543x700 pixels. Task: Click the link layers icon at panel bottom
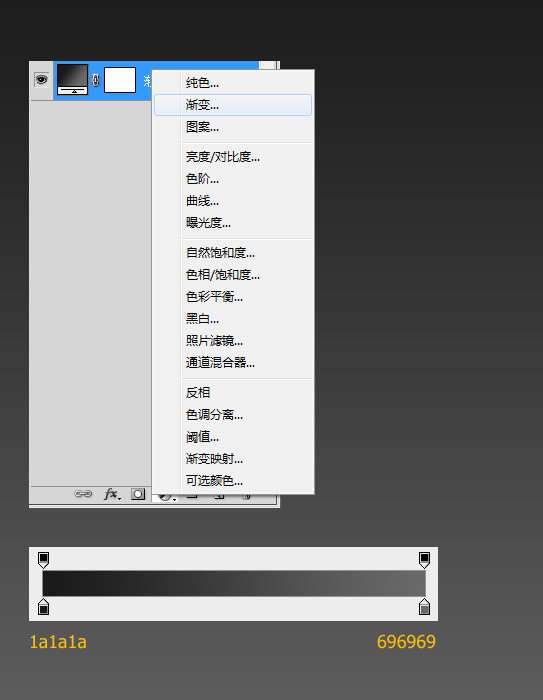click(x=83, y=494)
